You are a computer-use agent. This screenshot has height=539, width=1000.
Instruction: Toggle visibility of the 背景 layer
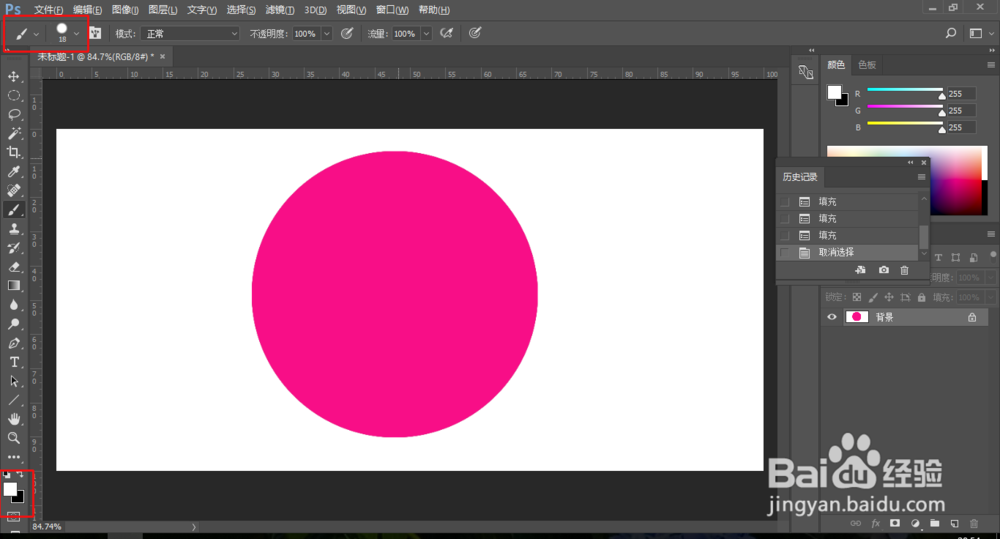[832, 317]
